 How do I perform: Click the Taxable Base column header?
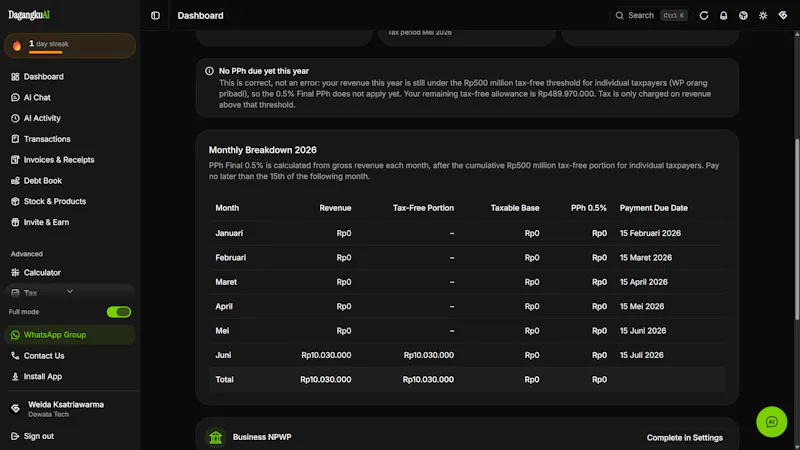tap(515, 208)
